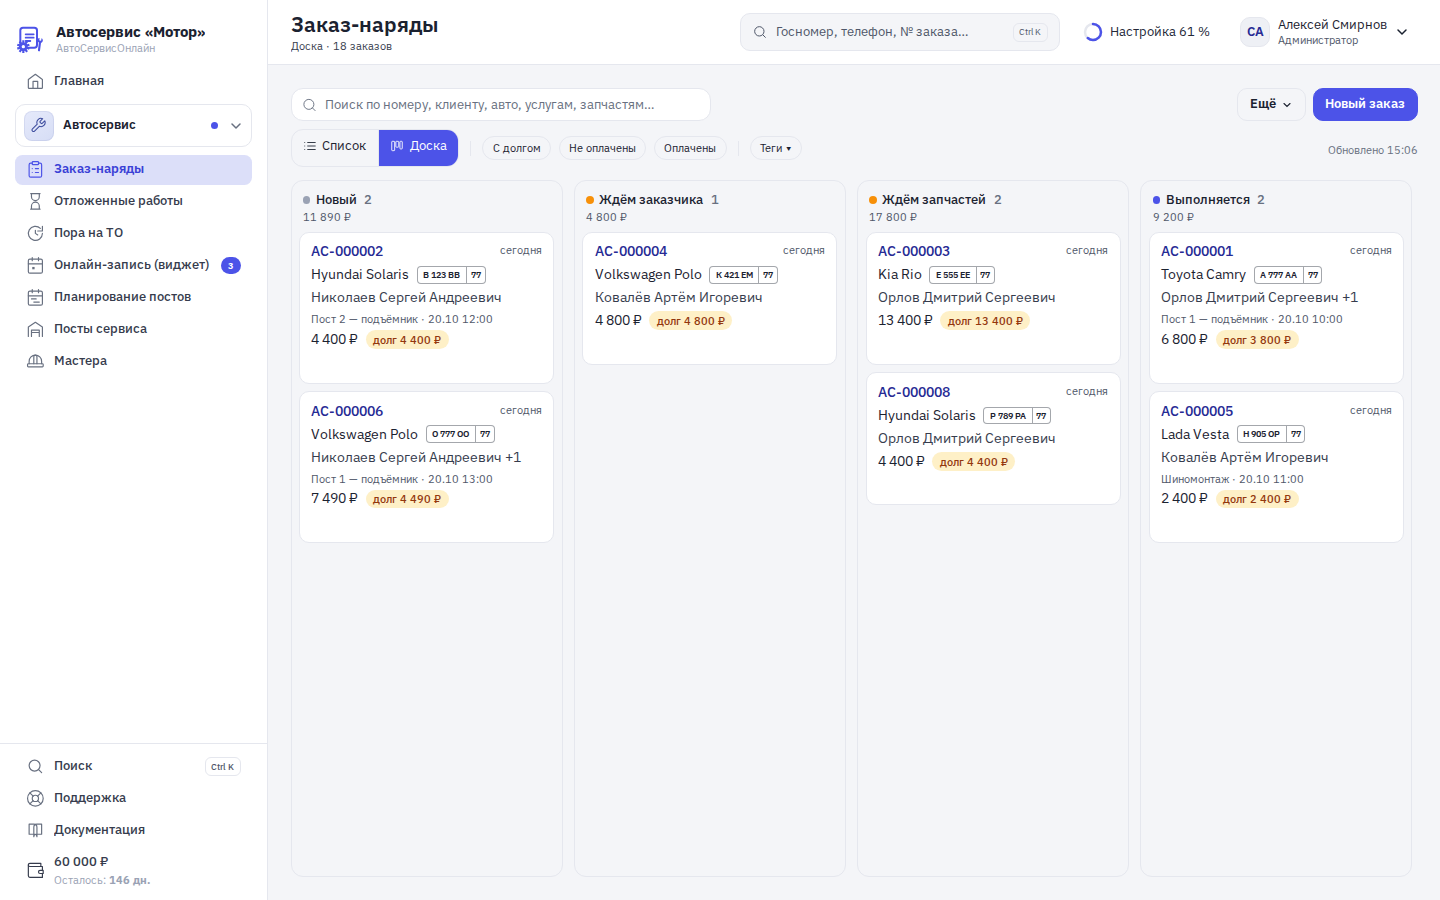Screen dimensions: 1440x900
Task: Click the Поиск по номеру, клиенту field
Action: pyautogui.click(x=501, y=105)
